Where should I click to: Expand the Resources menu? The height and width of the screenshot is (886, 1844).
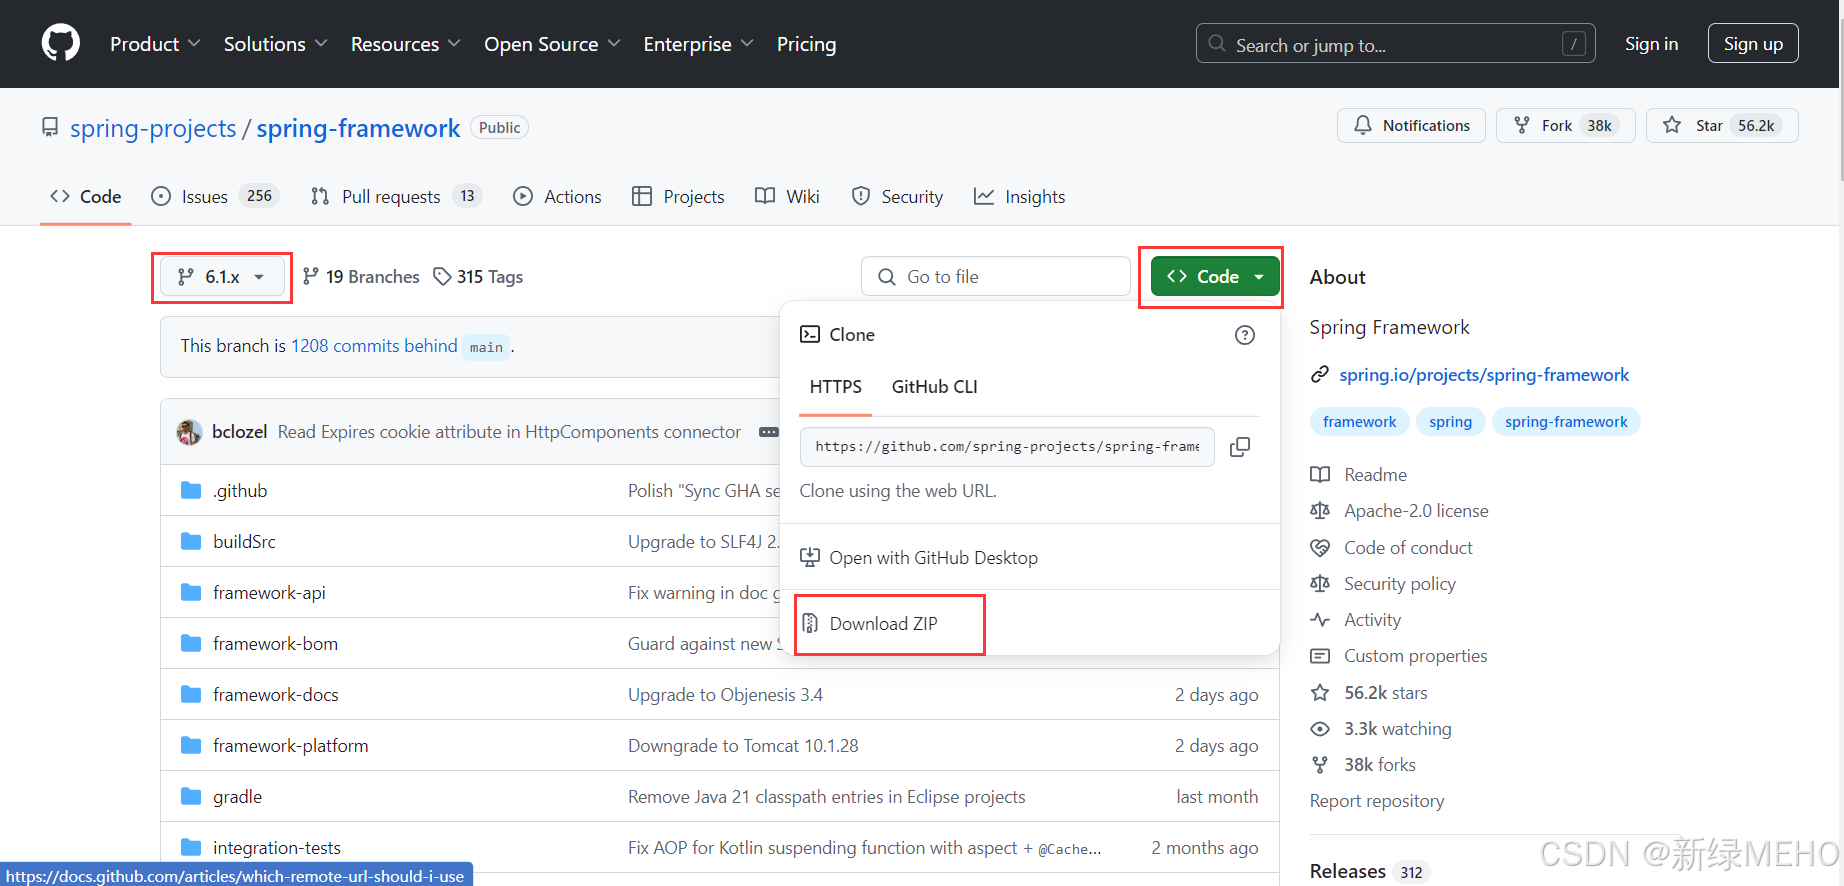(x=405, y=44)
